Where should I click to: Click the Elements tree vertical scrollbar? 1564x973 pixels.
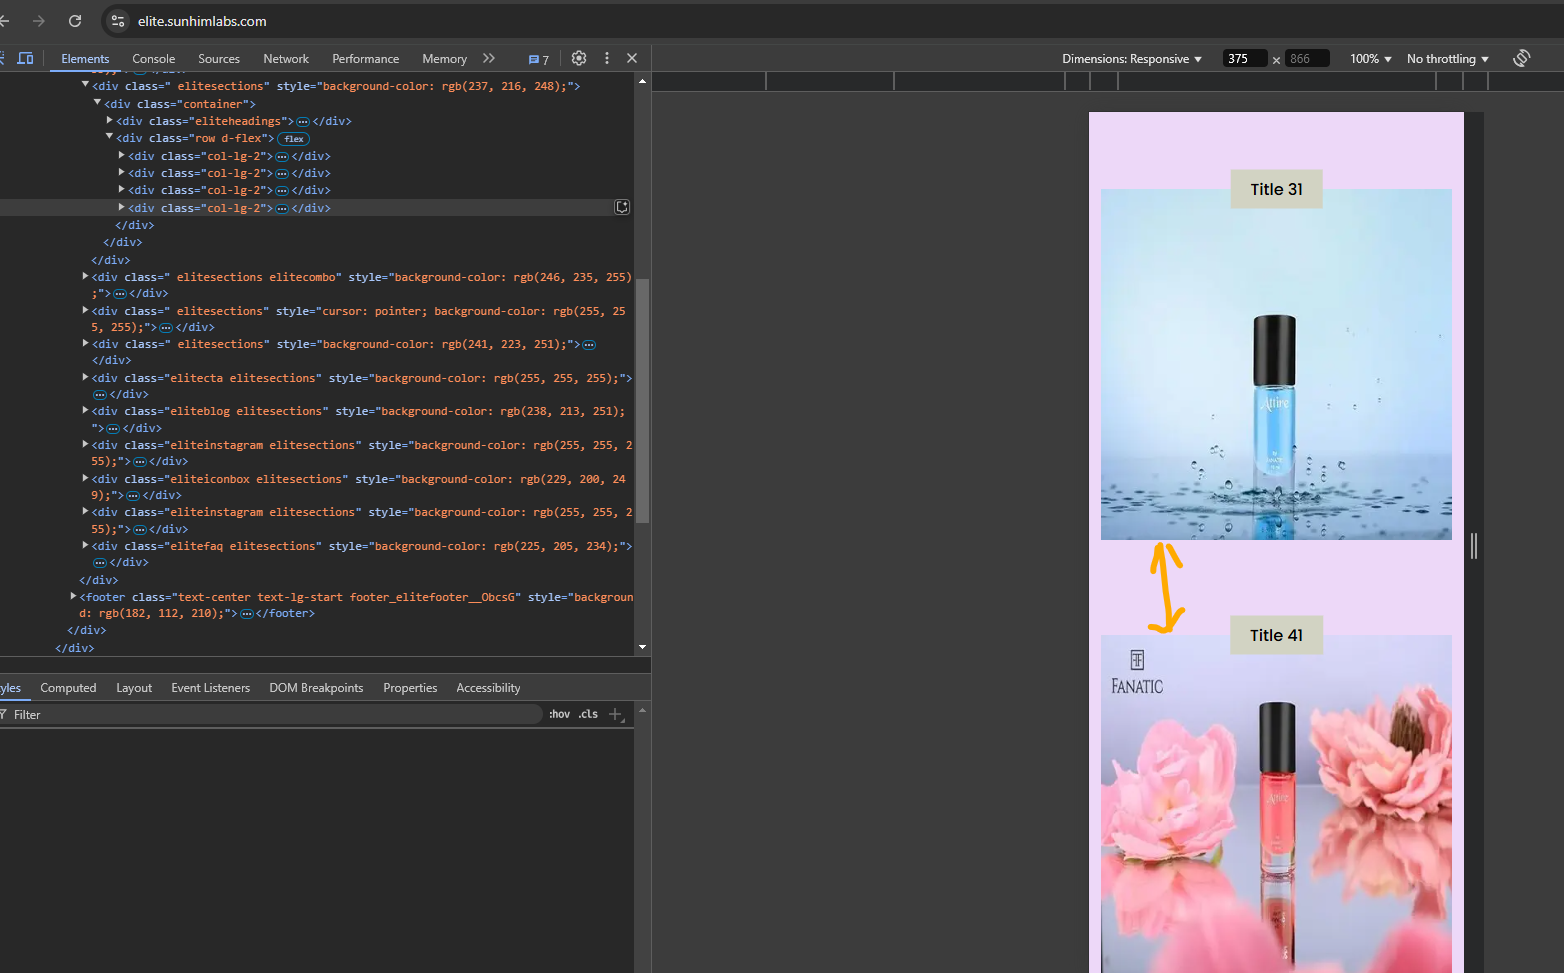point(643,400)
